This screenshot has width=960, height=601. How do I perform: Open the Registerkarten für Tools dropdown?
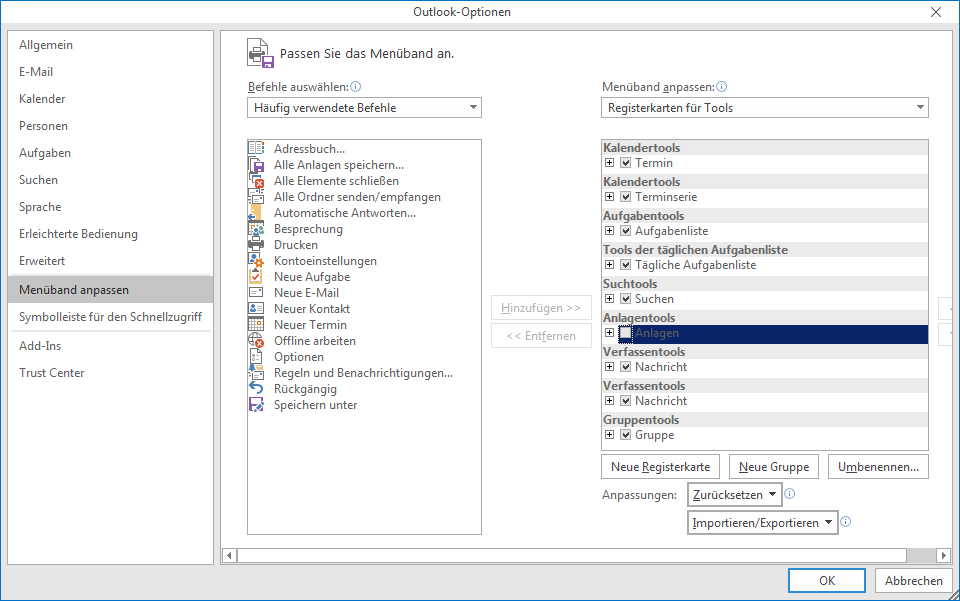(x=765, y=108)
